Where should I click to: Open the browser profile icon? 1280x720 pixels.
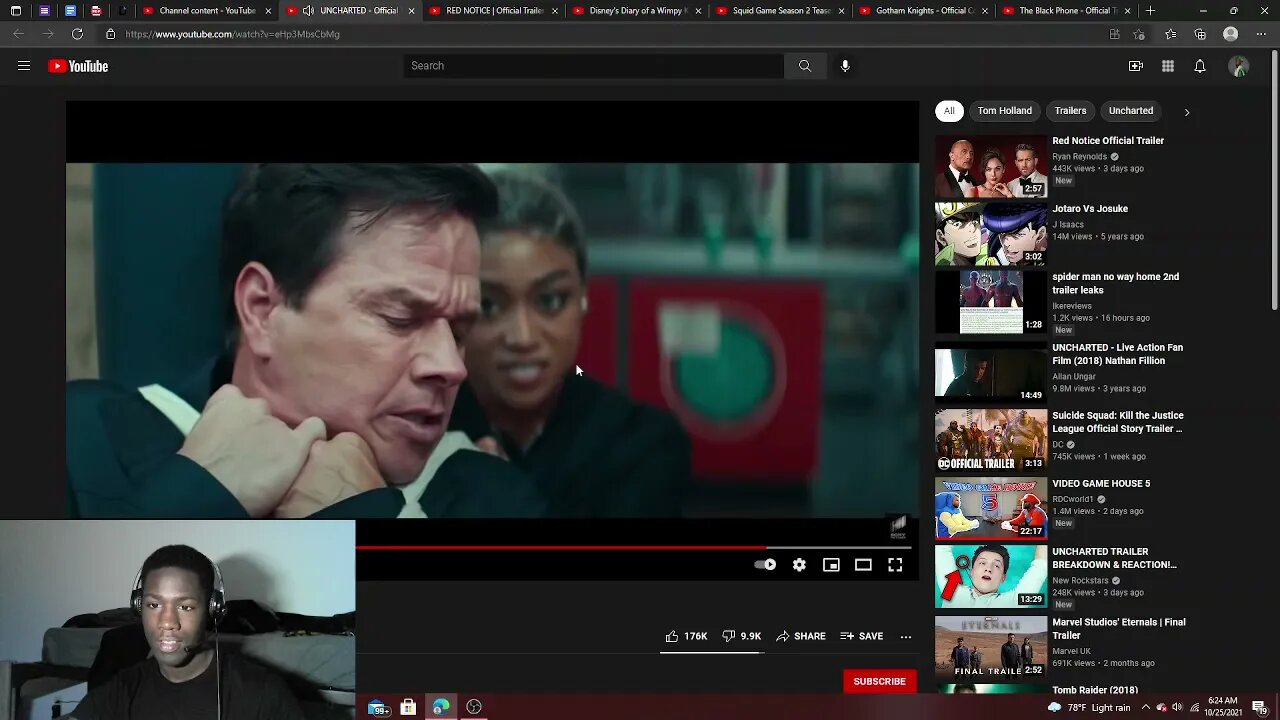pos(1231,34)
